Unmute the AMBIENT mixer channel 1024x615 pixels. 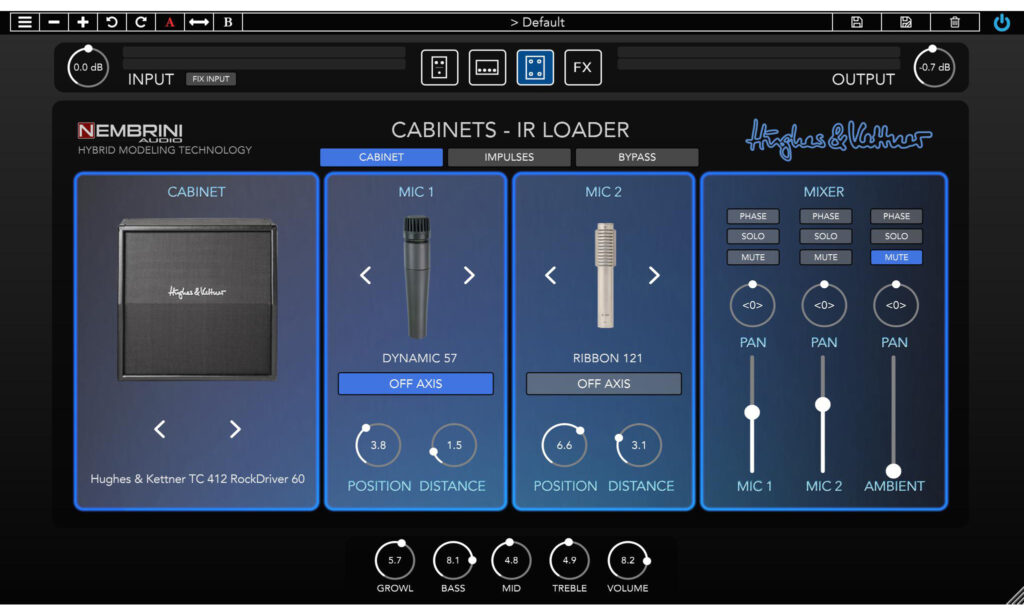[896, 257]
